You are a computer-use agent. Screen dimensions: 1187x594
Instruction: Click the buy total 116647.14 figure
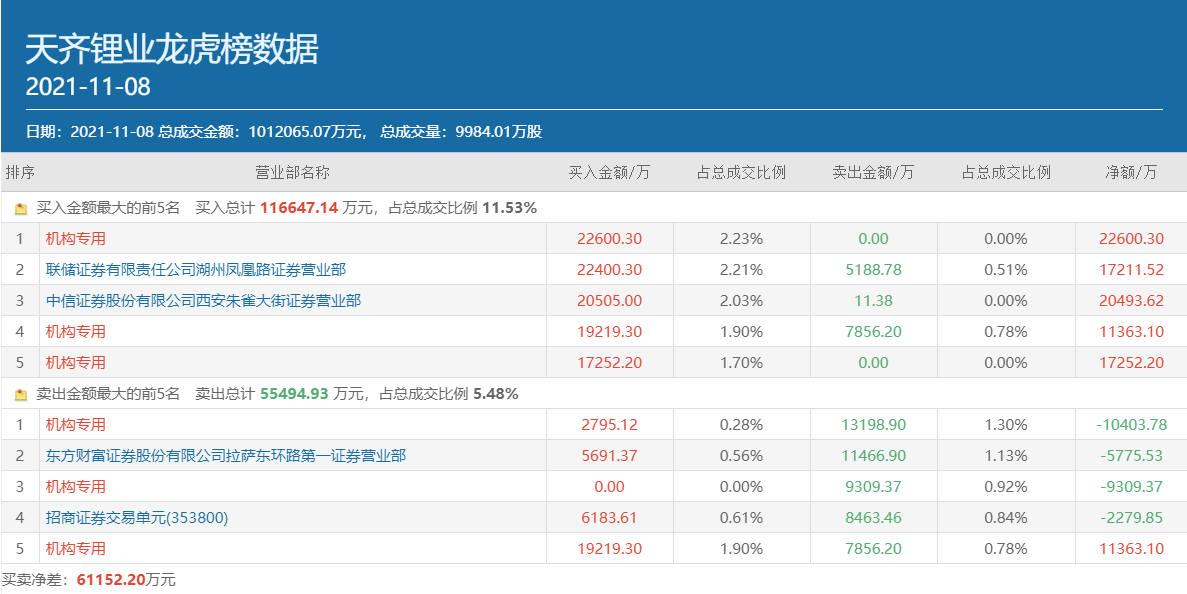[299, 208]
